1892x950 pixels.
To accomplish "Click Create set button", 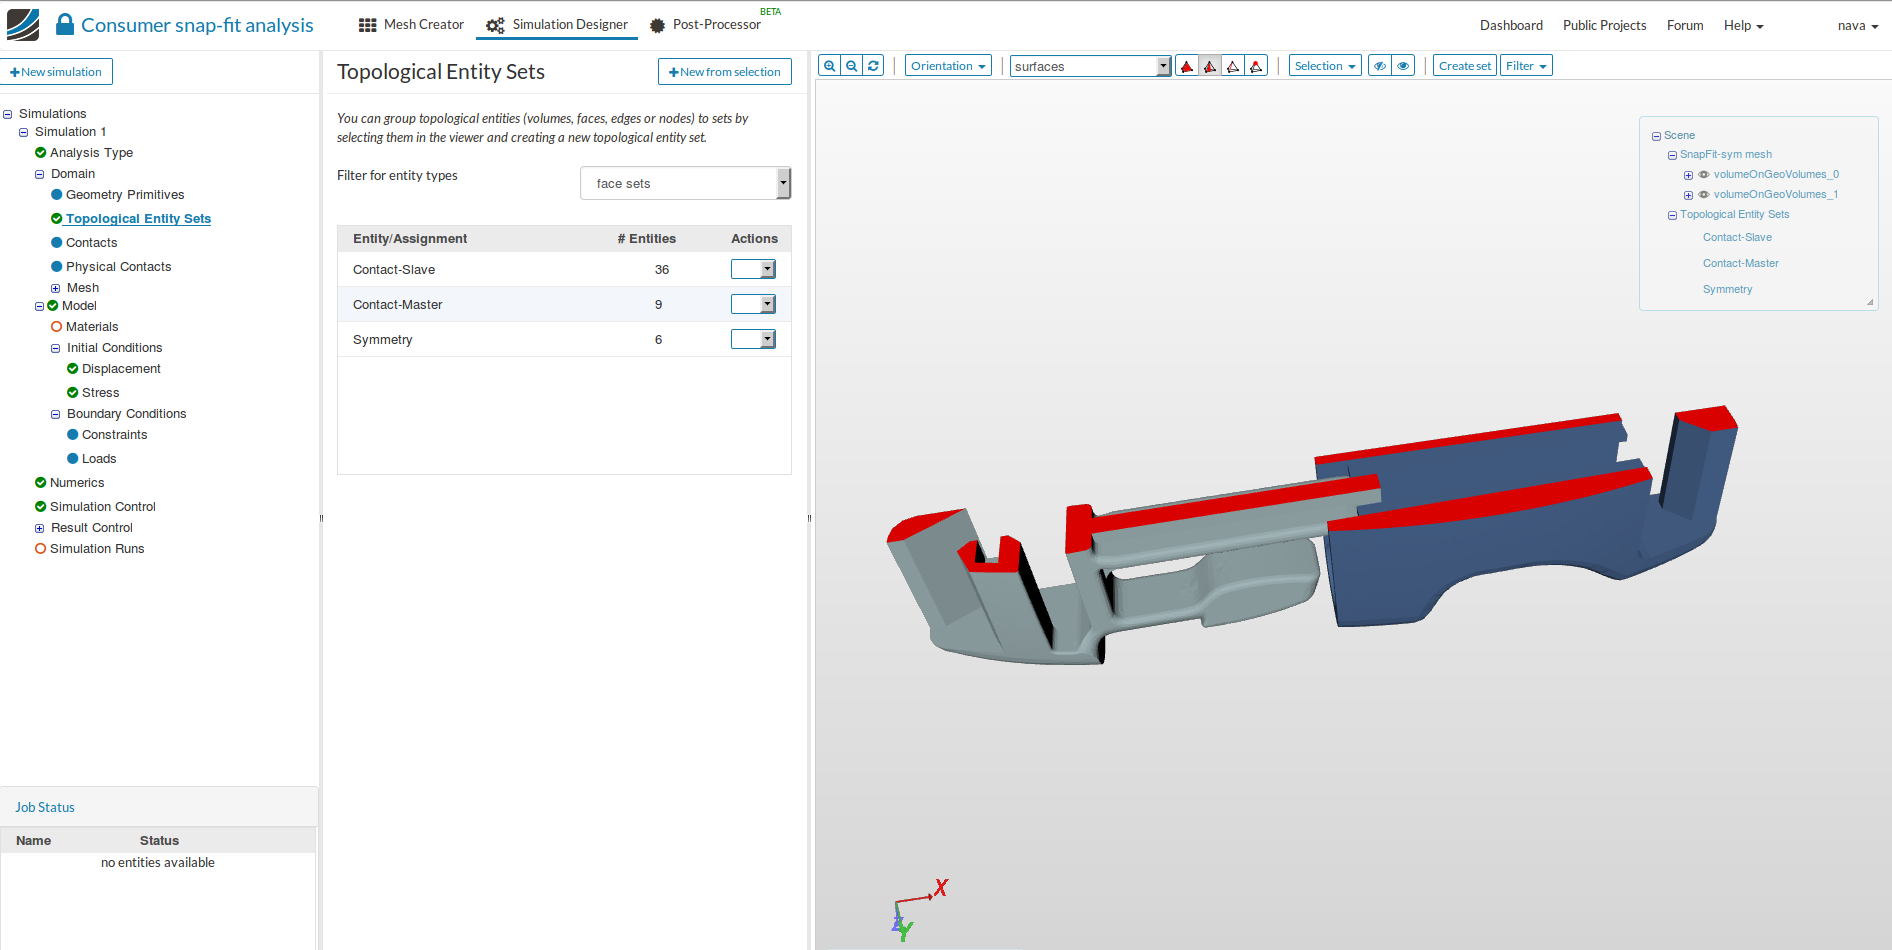I will 1465,66.
